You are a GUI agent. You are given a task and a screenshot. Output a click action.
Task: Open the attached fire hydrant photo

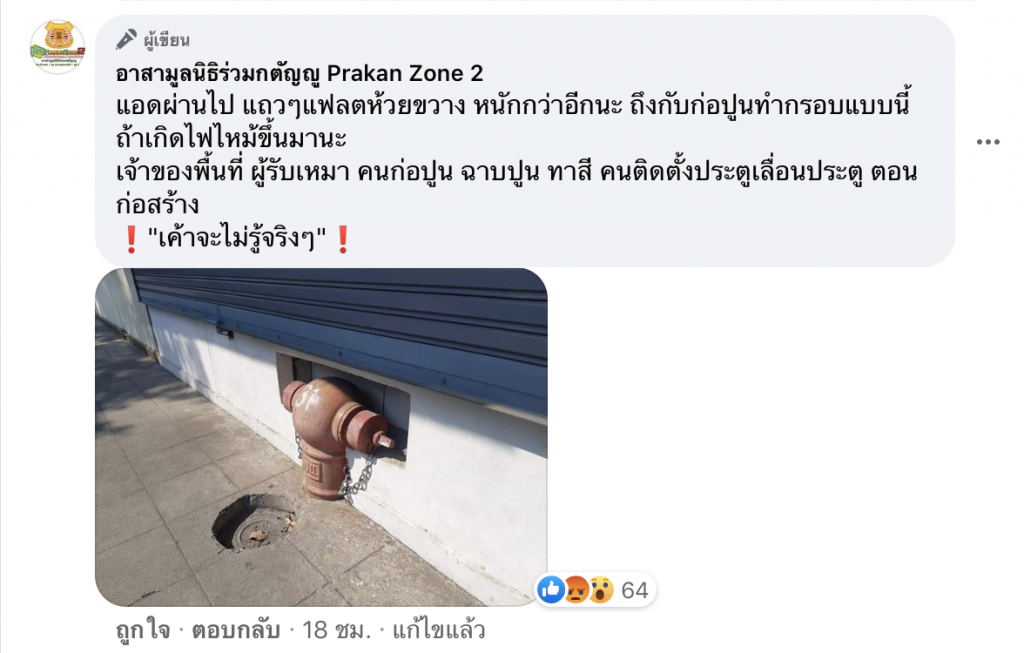321,437
